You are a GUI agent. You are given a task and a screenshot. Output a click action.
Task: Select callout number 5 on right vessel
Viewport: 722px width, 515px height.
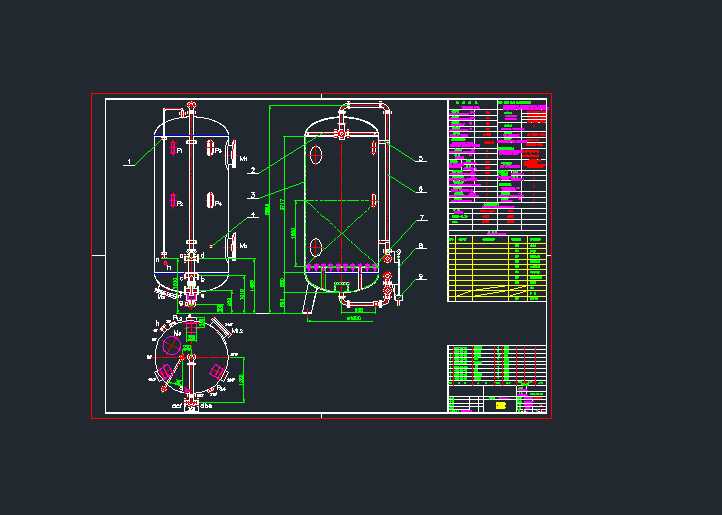[x=420, y=158]
